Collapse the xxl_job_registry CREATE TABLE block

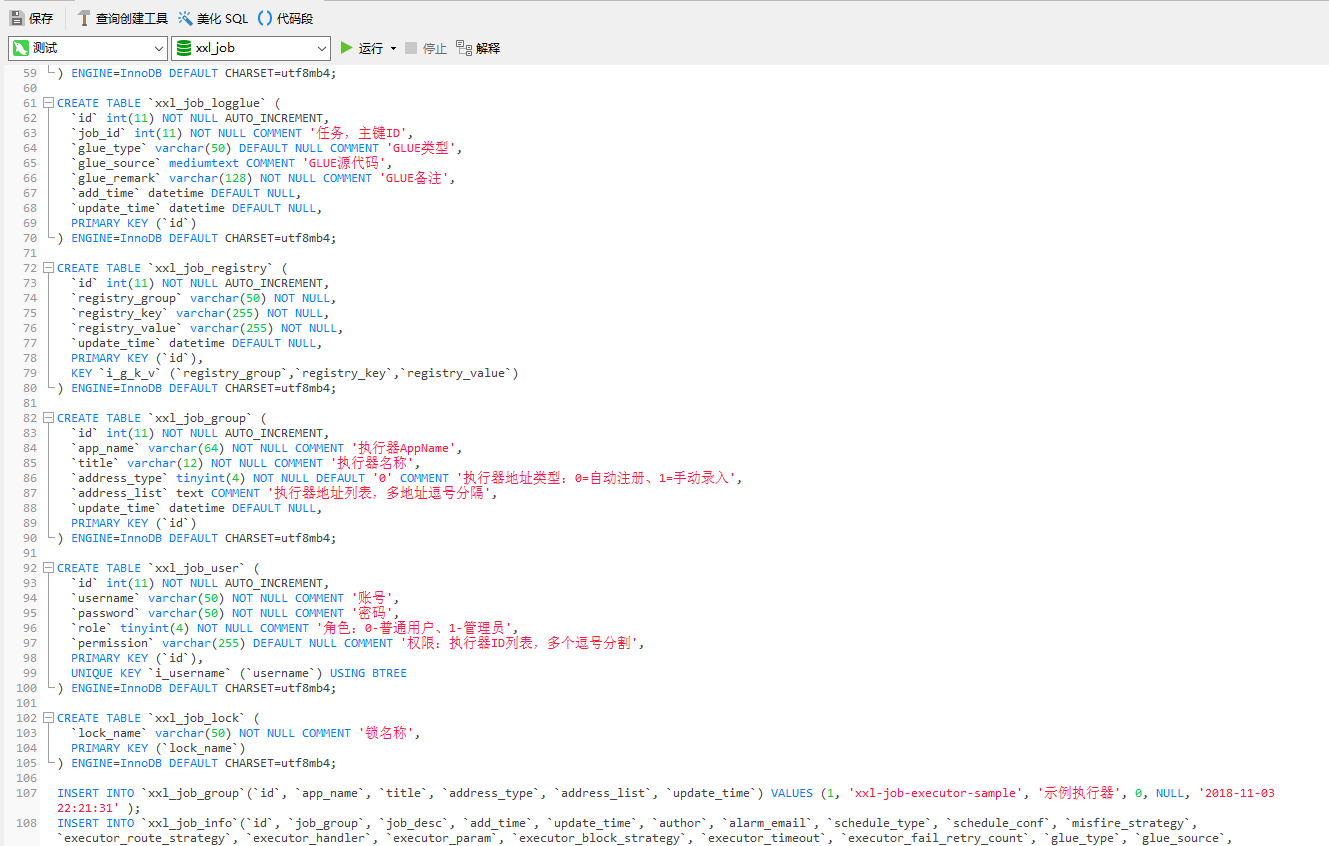click(47, 268)
